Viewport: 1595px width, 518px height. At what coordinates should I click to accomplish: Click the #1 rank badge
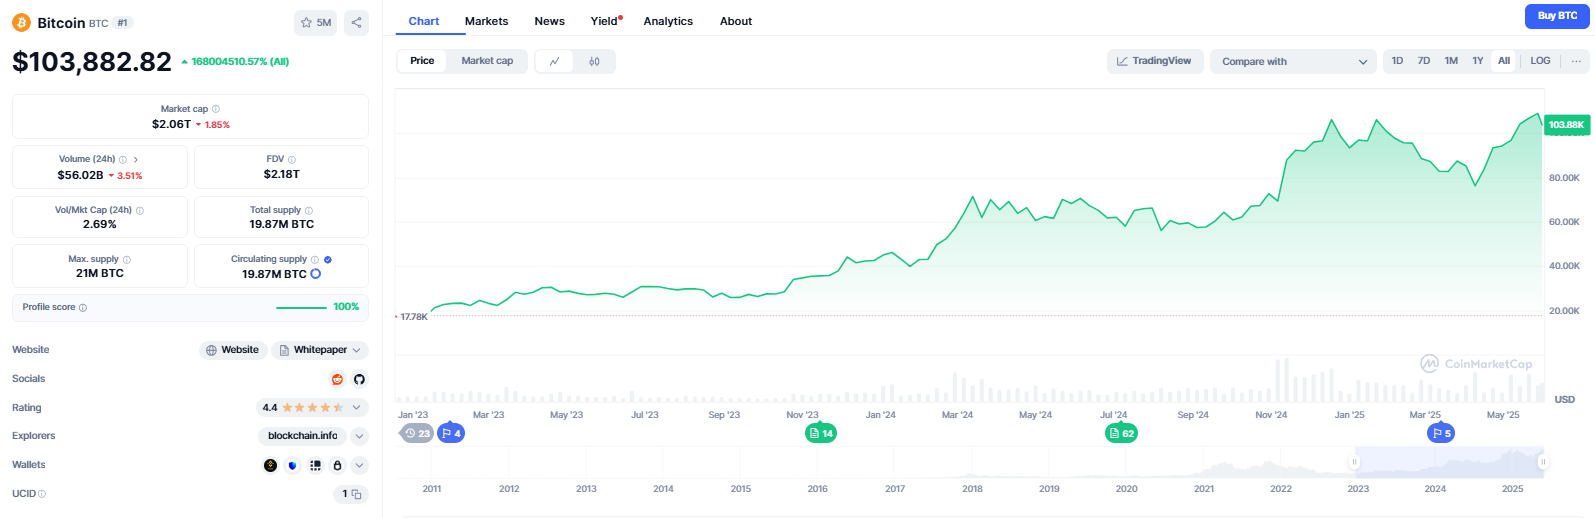pyautogui.click(x=123, y=23)
